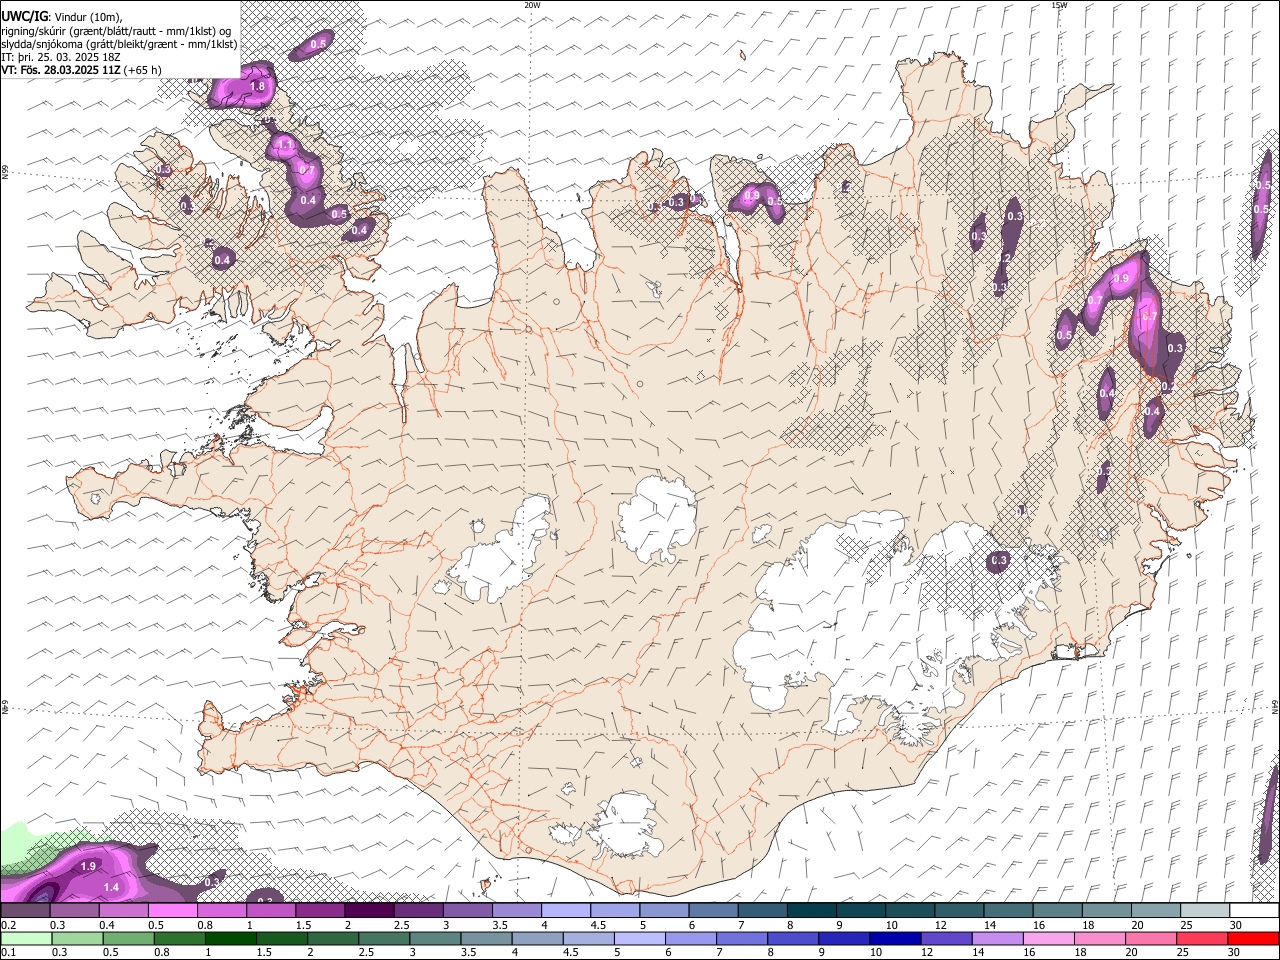Click the '0.2' label under the upper legend row

(x=9, y=925)
